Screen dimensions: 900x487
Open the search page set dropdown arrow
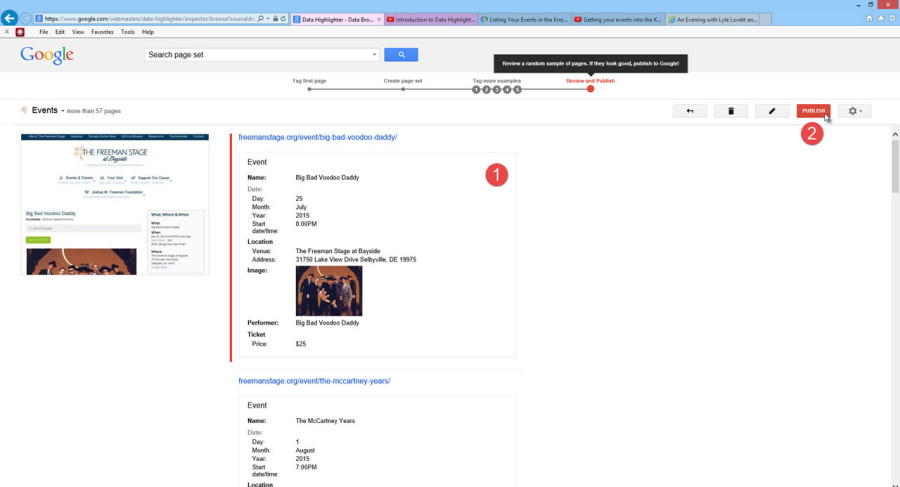click(x=374, y=55)
